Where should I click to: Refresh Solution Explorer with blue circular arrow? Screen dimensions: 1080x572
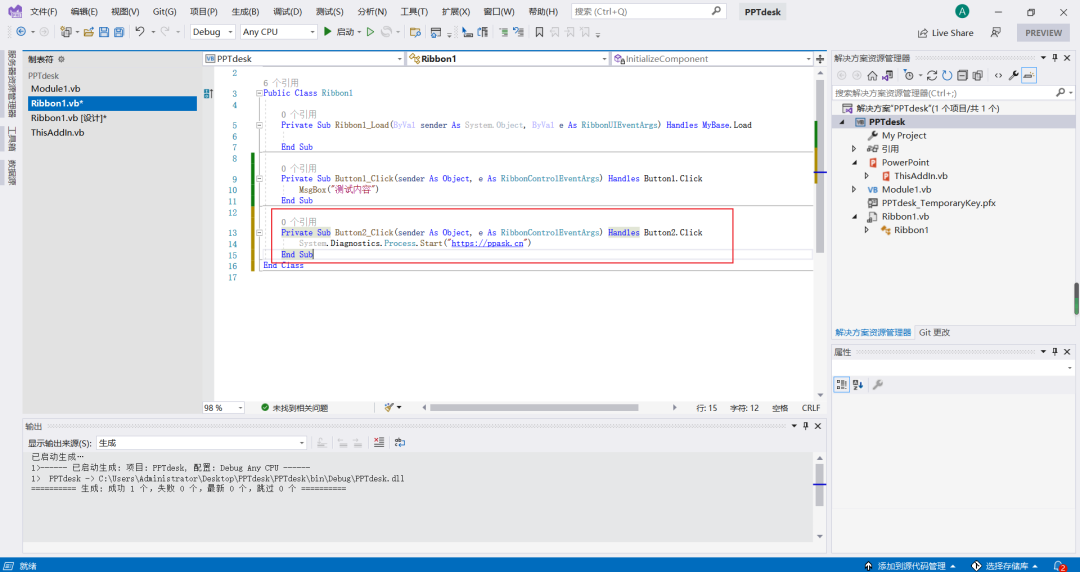(x=947, y=75)
